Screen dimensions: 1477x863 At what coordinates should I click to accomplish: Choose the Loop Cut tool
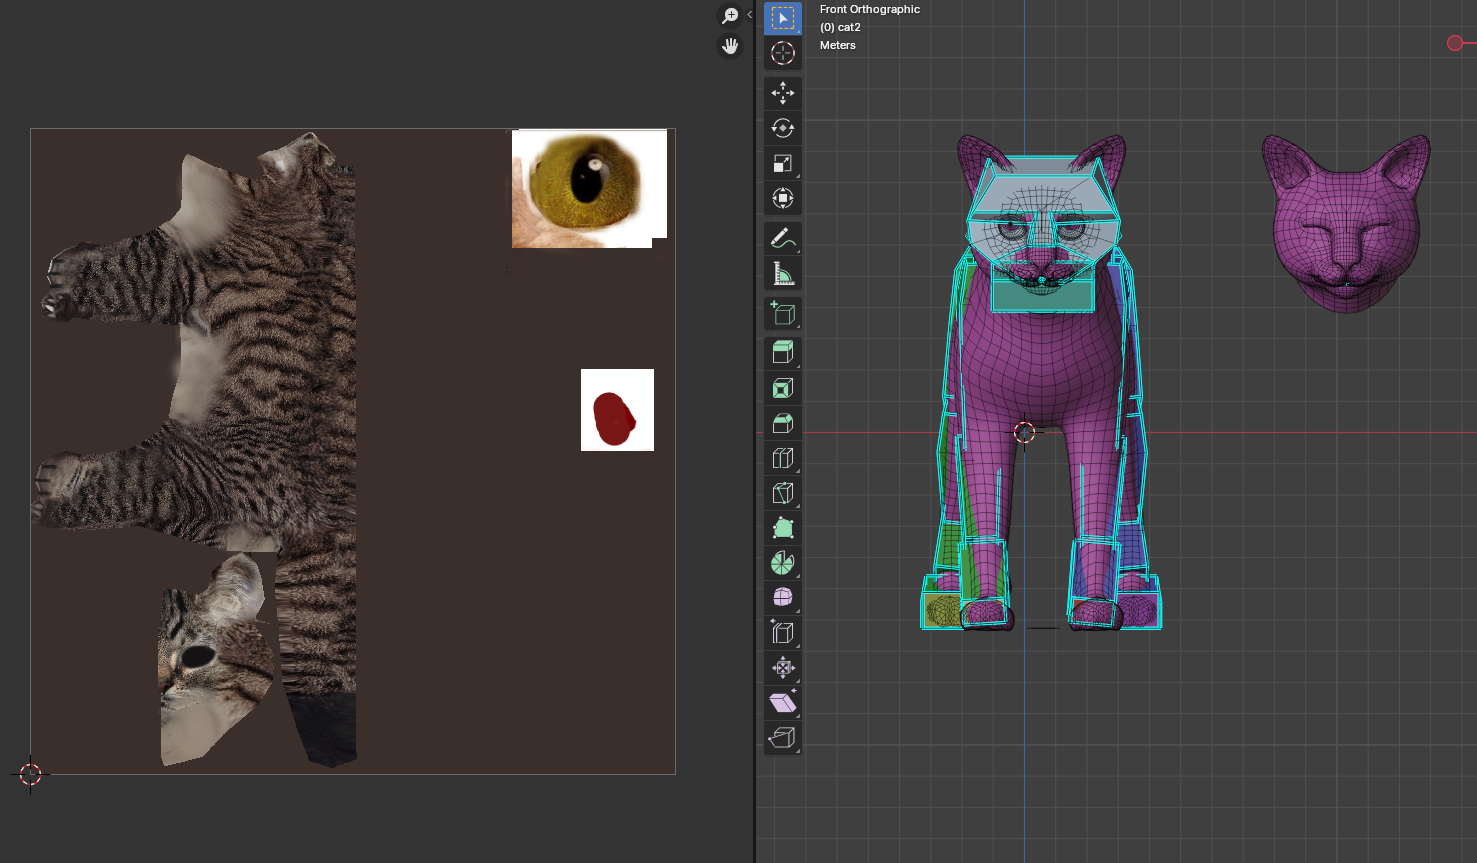pyautogui.click(x=783, y=458)
